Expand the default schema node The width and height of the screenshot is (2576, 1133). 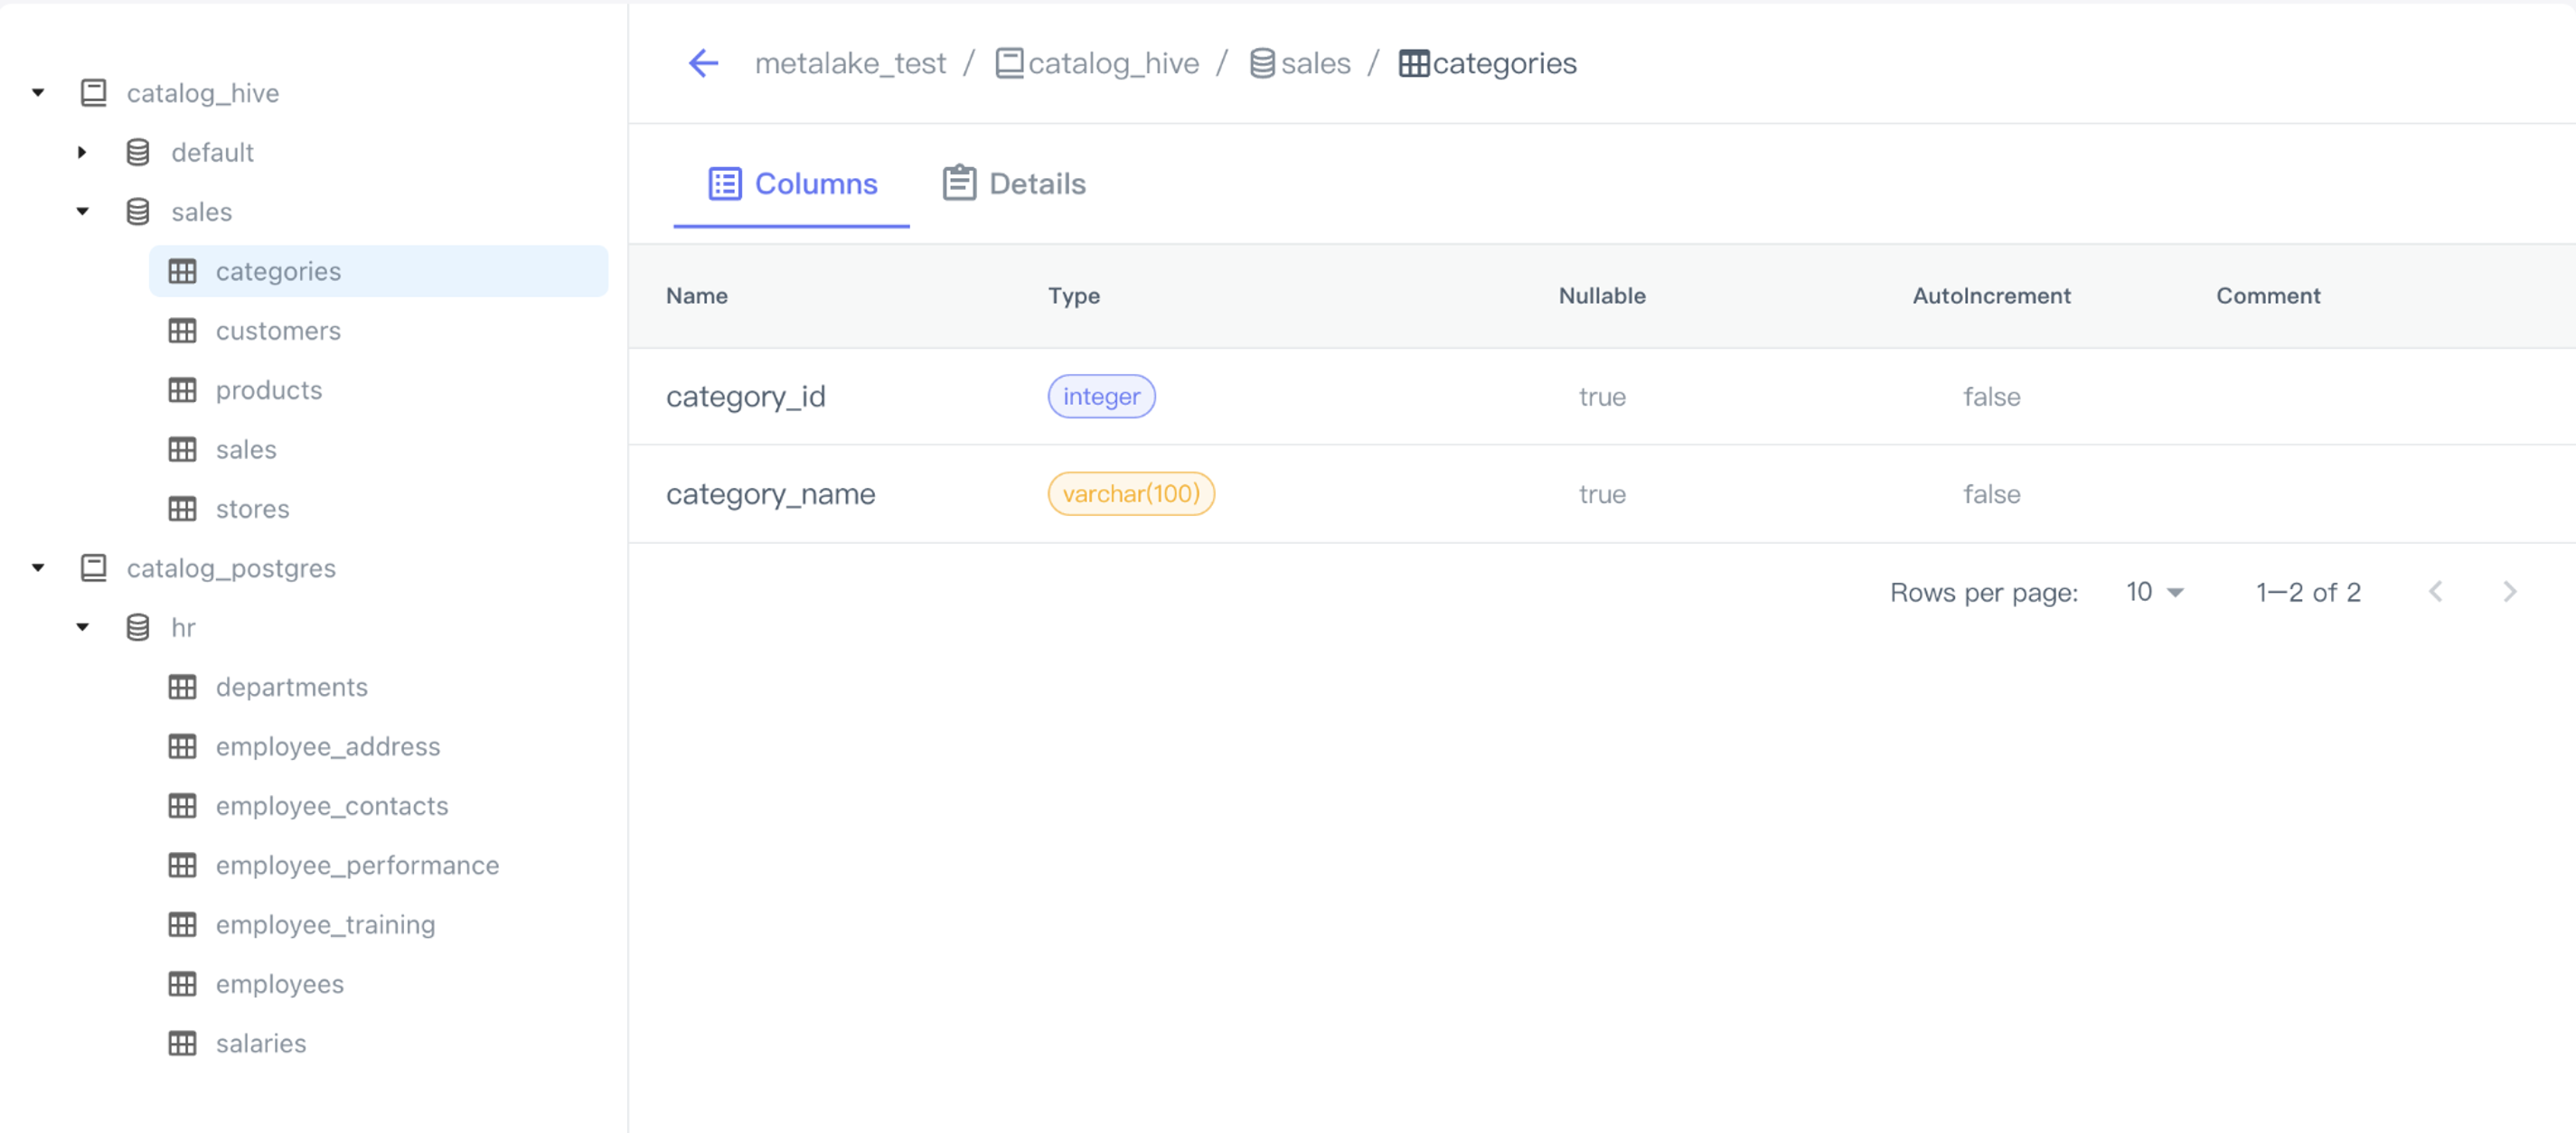(x=82, y=152)
